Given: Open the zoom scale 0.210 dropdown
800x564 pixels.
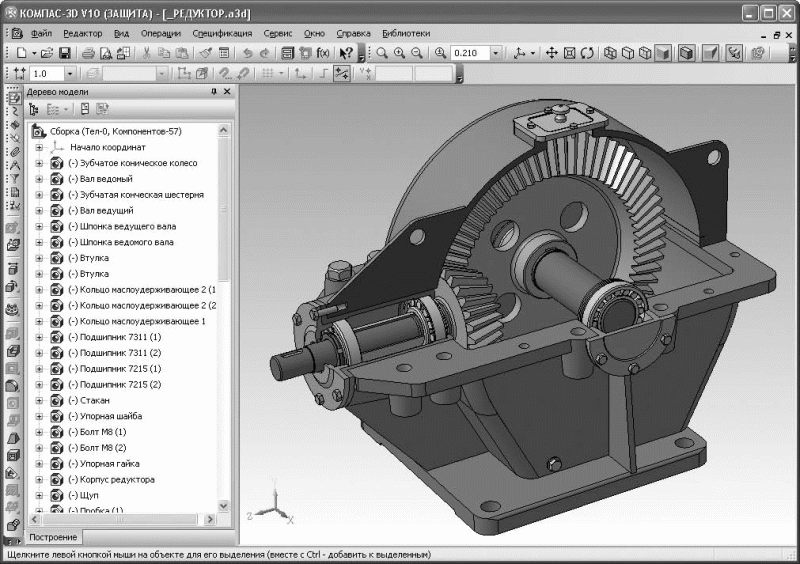Looking at the screenshot, I should [x=497, y=52].
